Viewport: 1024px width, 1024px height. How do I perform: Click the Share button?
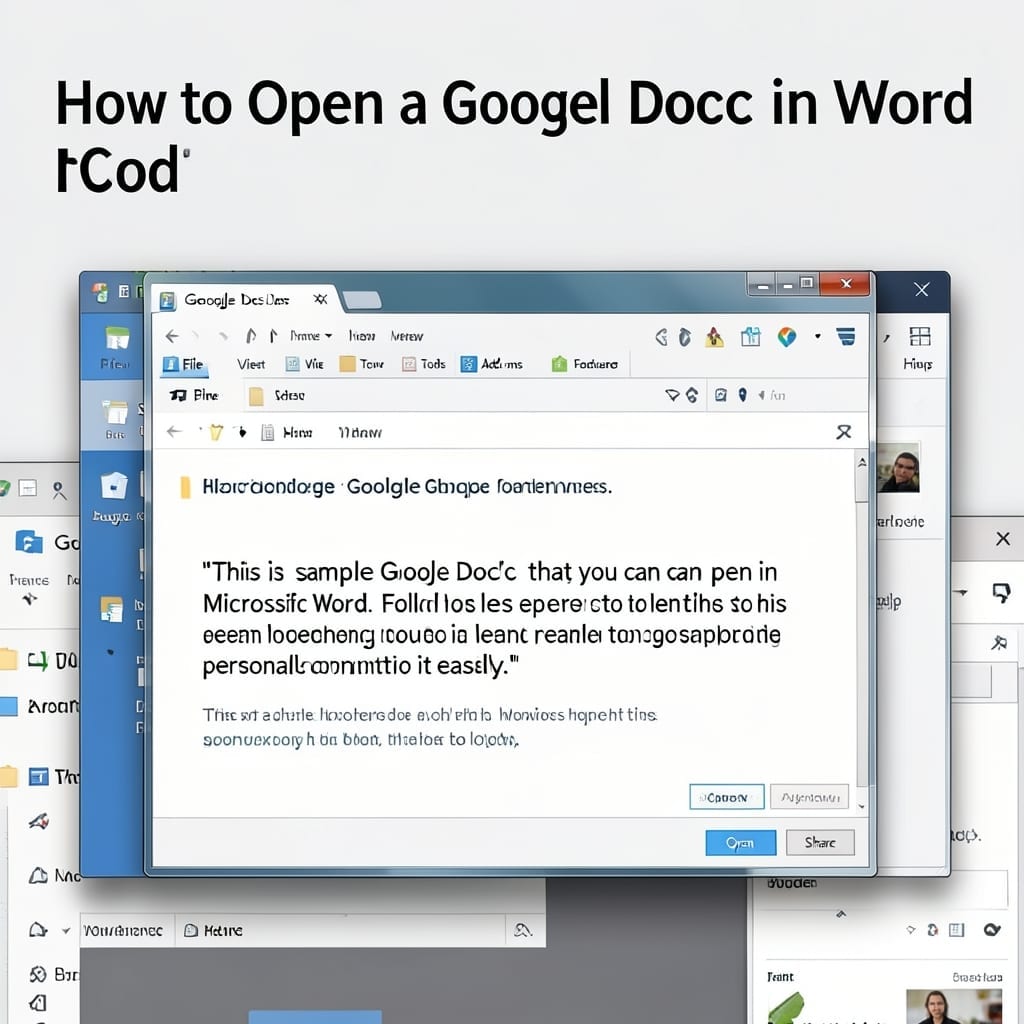click(x=820, y=842)
